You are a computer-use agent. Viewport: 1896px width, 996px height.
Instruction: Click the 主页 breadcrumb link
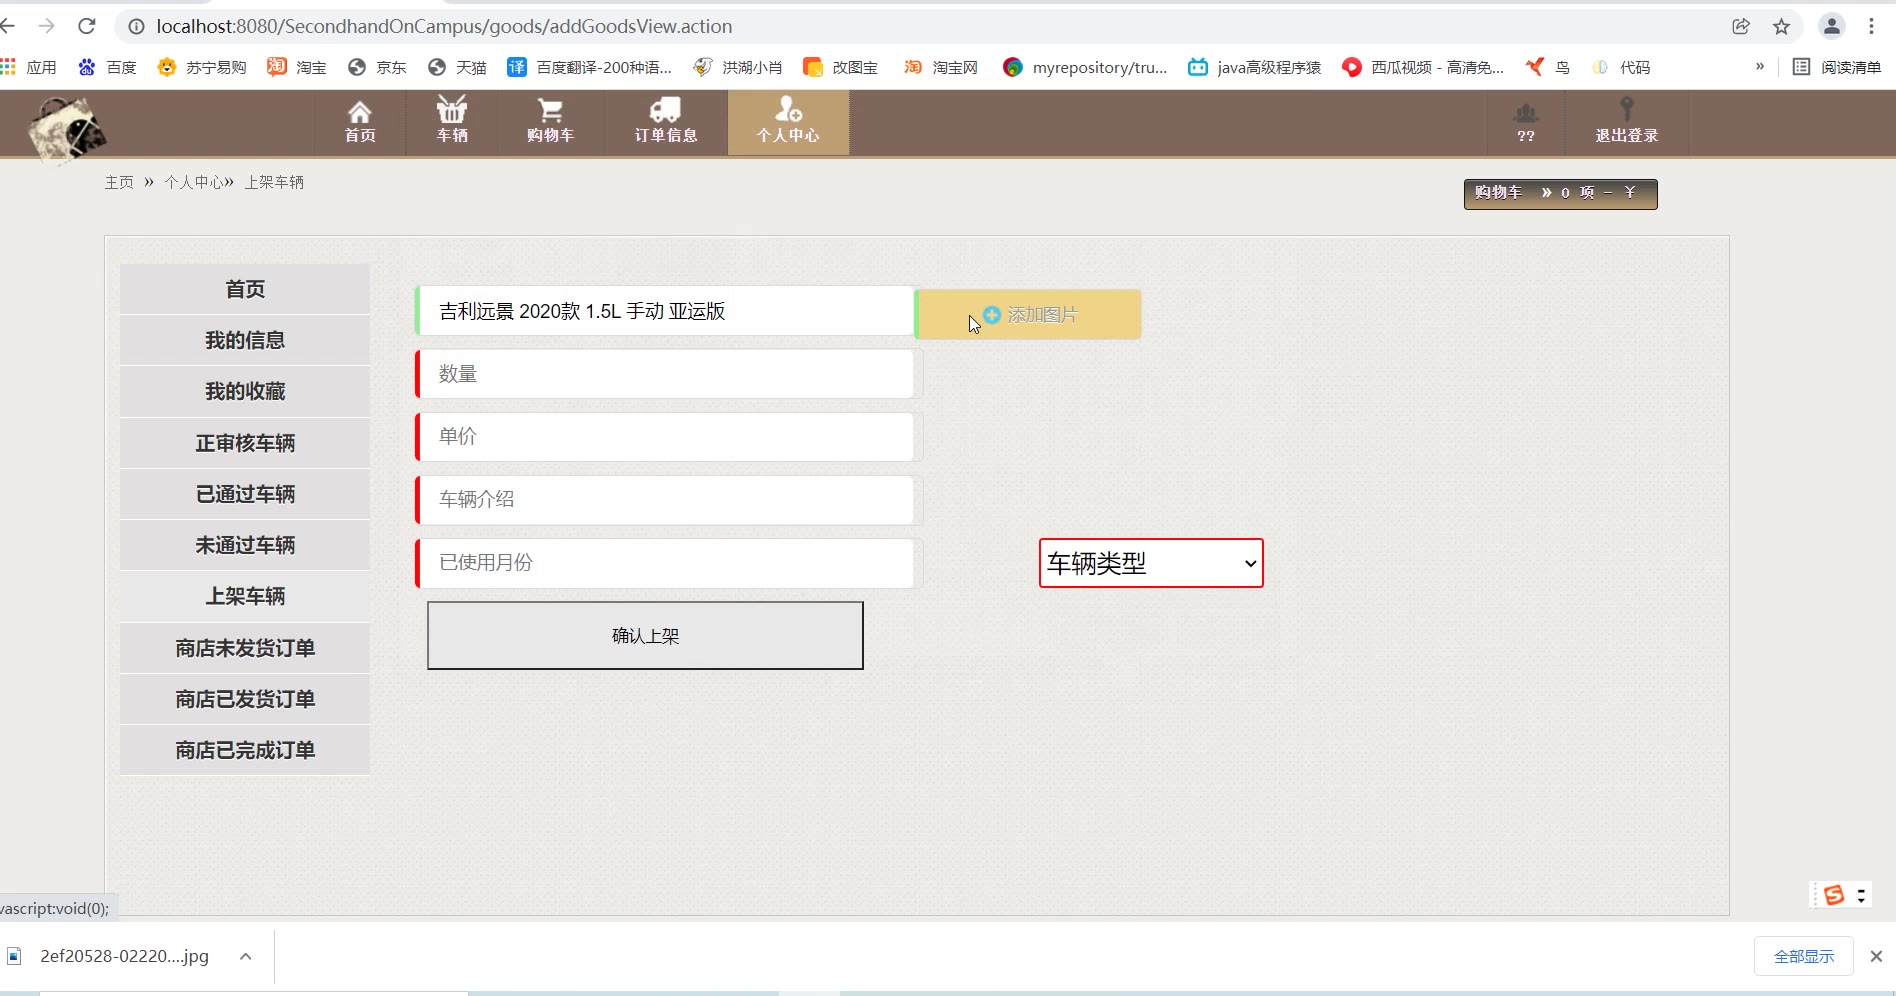(119, 182)
